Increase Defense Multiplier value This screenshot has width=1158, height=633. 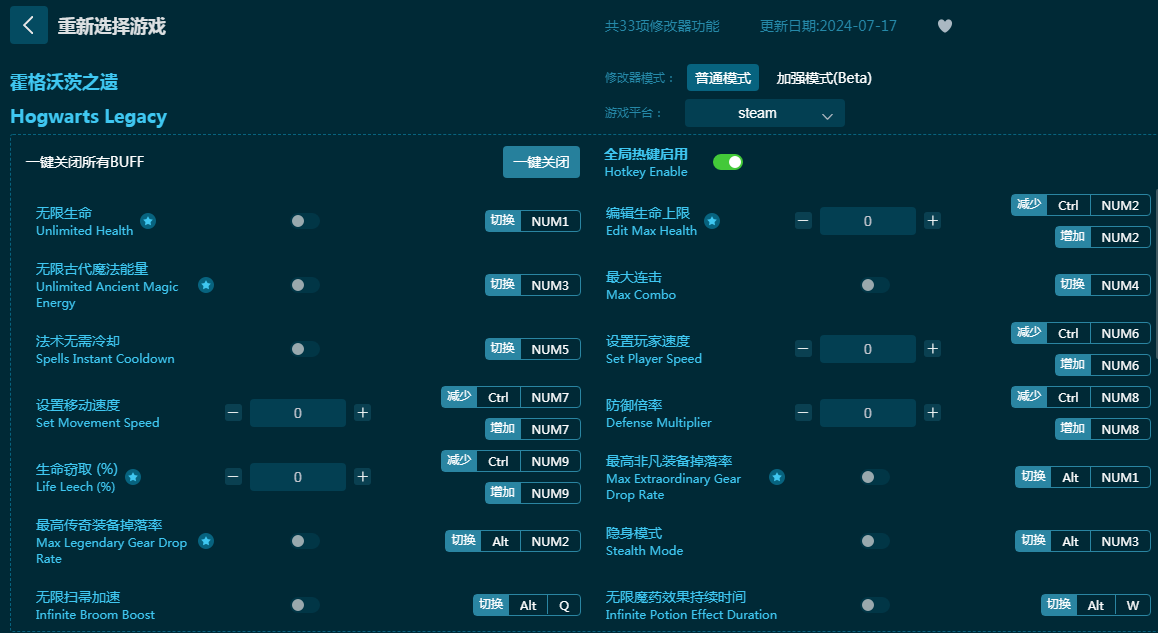933,413
